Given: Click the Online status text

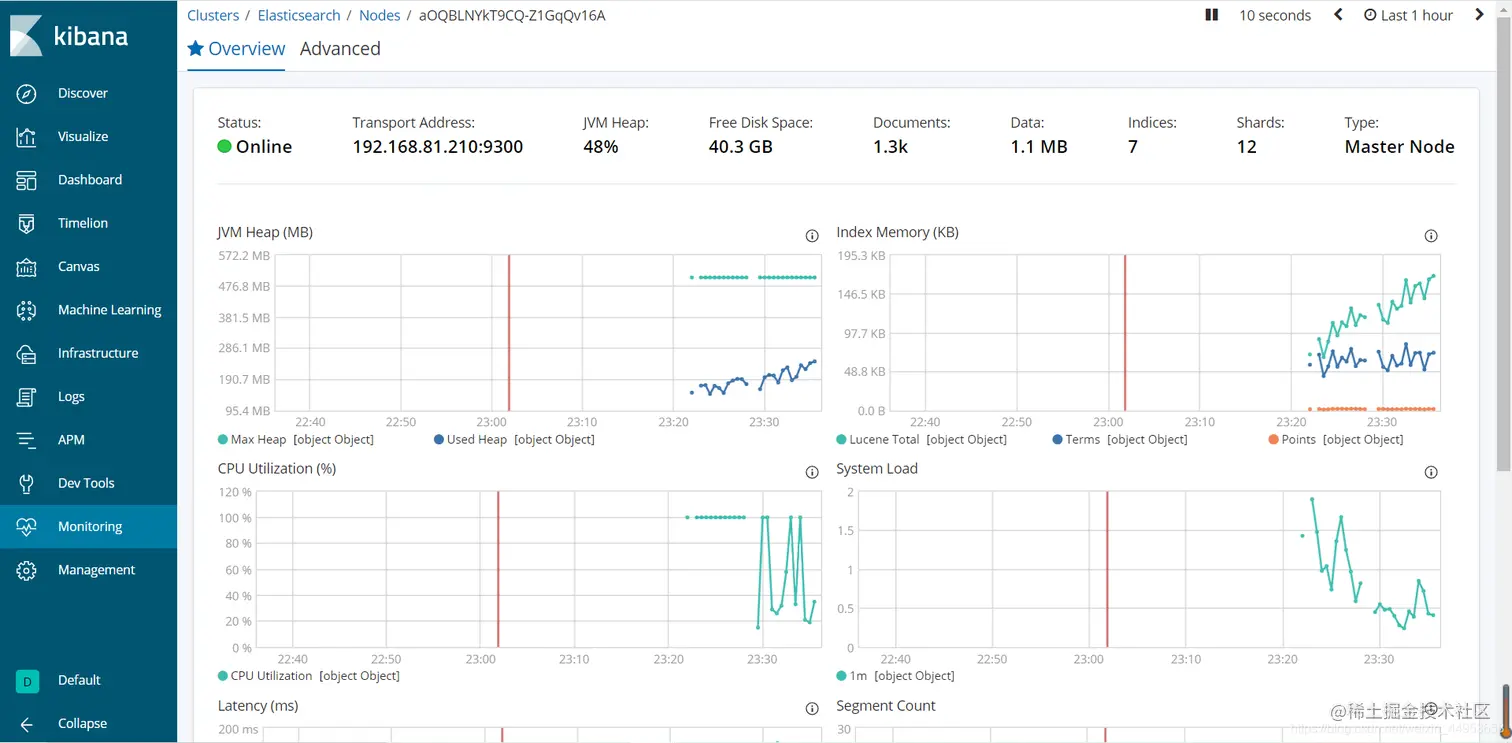Looking at the screenshot, I should pyautogui.click(x=264, y=147).
